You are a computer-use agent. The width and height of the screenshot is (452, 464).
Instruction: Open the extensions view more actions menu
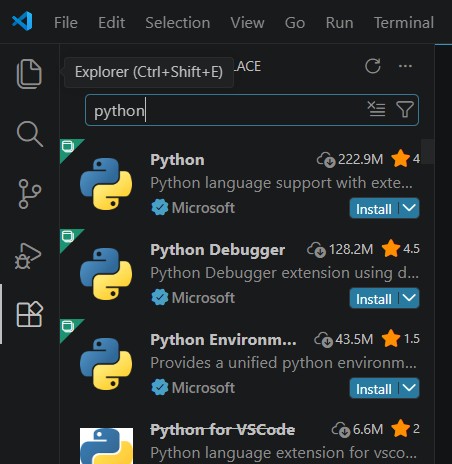click(x=405, y=66)
